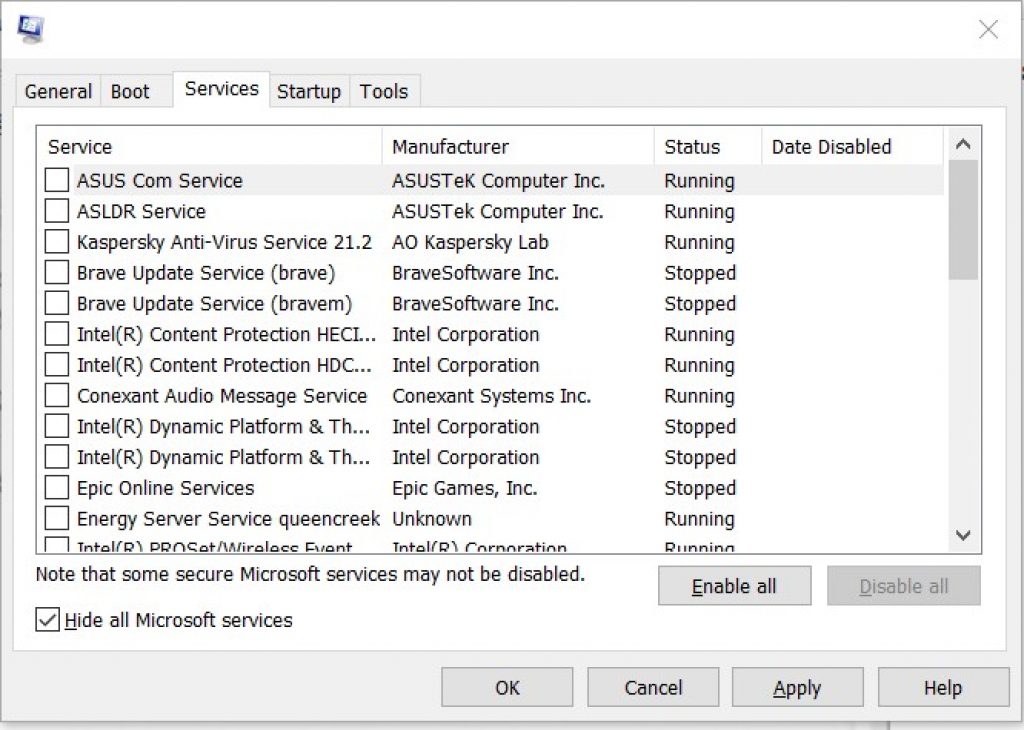Screen dimensions: 1024x730
Task: Check the Energy Server Service queencreek entry
Action: pyautogui.click(x=56, y=518)
